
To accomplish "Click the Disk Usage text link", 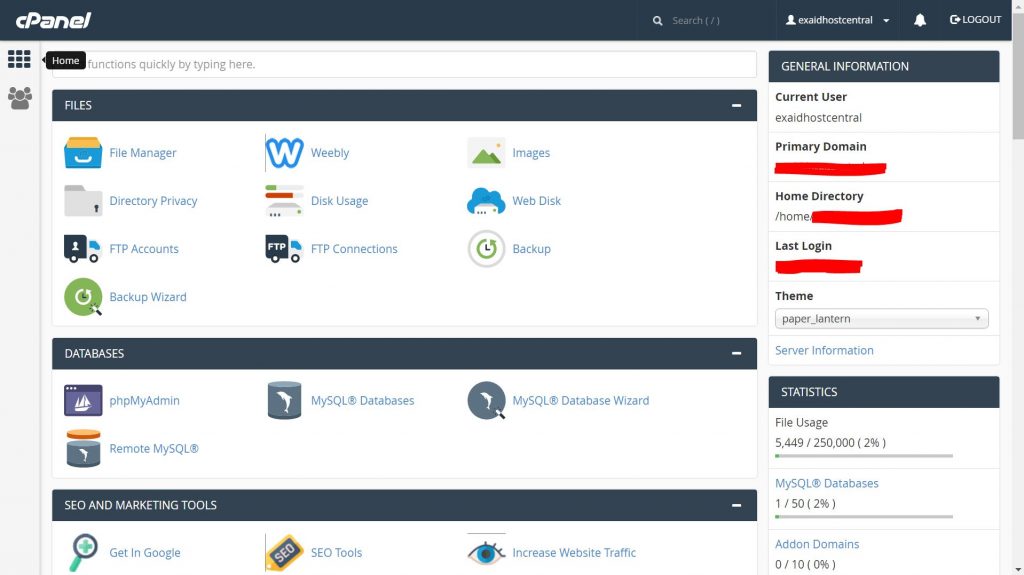I will pyautogui.click(x=339, y=201).
